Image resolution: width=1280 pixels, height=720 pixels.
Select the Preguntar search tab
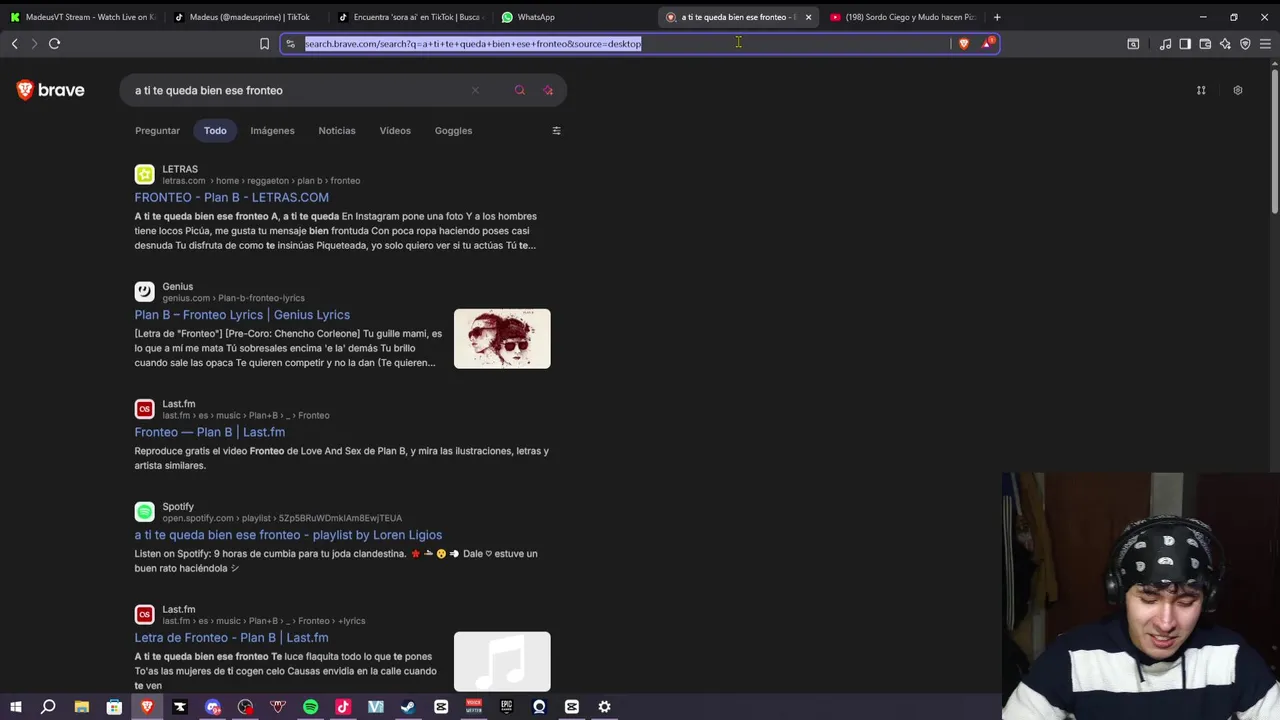pos(157,131)
